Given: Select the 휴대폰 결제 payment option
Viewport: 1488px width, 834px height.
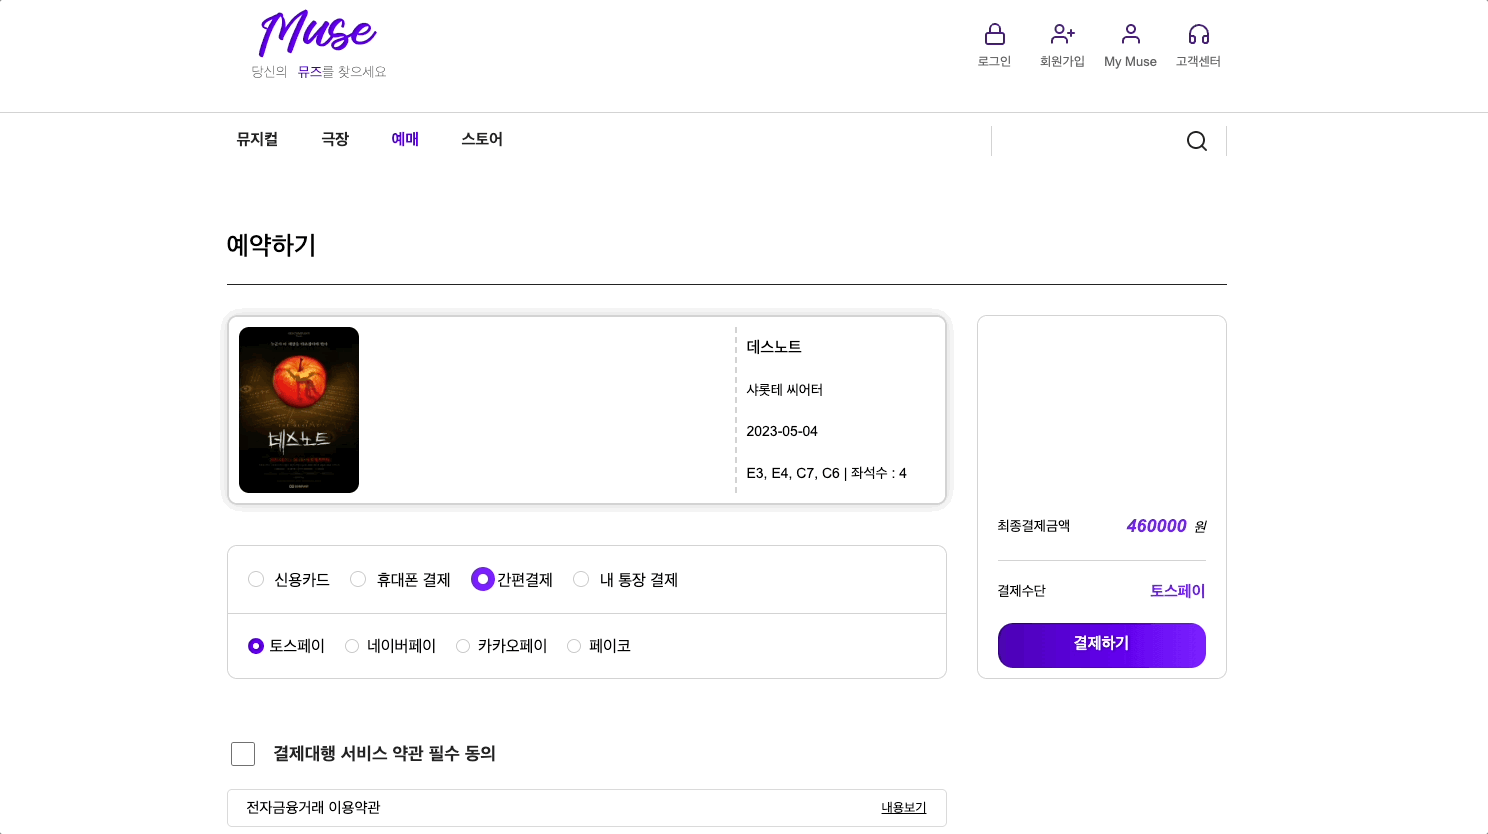Looking at the screenshot, I should 358,579.
